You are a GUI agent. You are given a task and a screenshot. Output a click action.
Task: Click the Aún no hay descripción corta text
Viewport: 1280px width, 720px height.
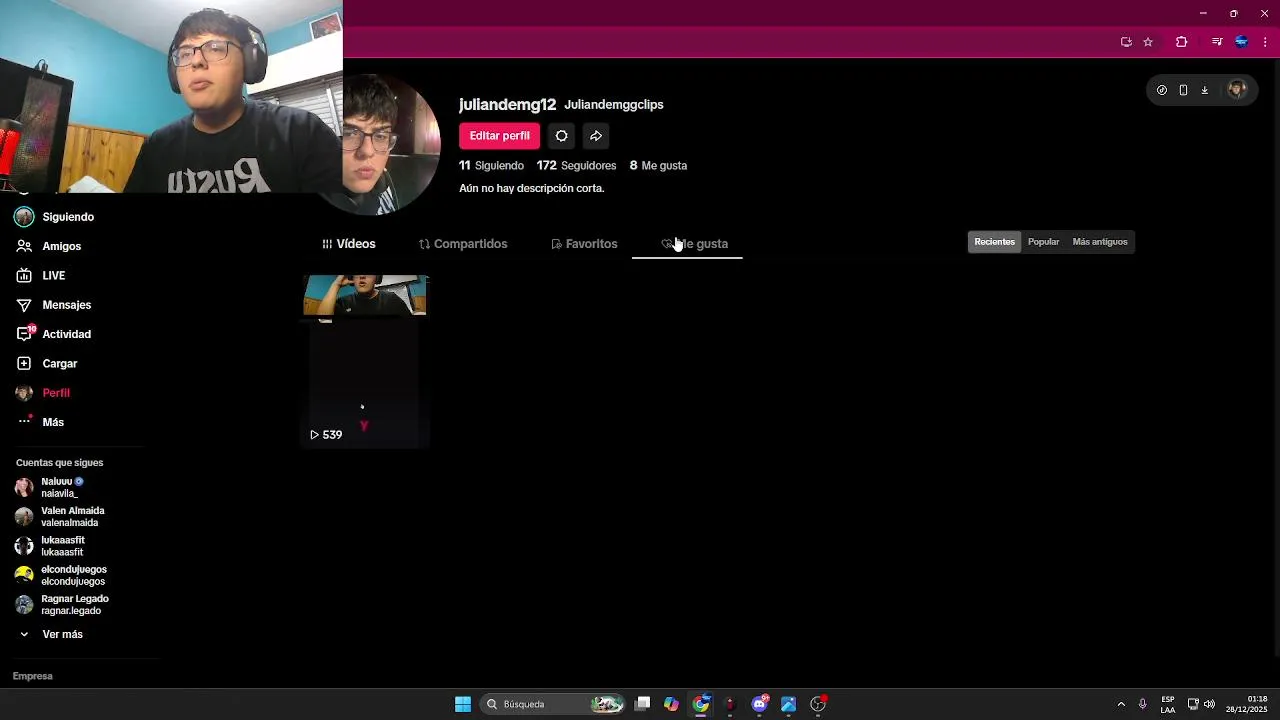[x=532, y=188]
